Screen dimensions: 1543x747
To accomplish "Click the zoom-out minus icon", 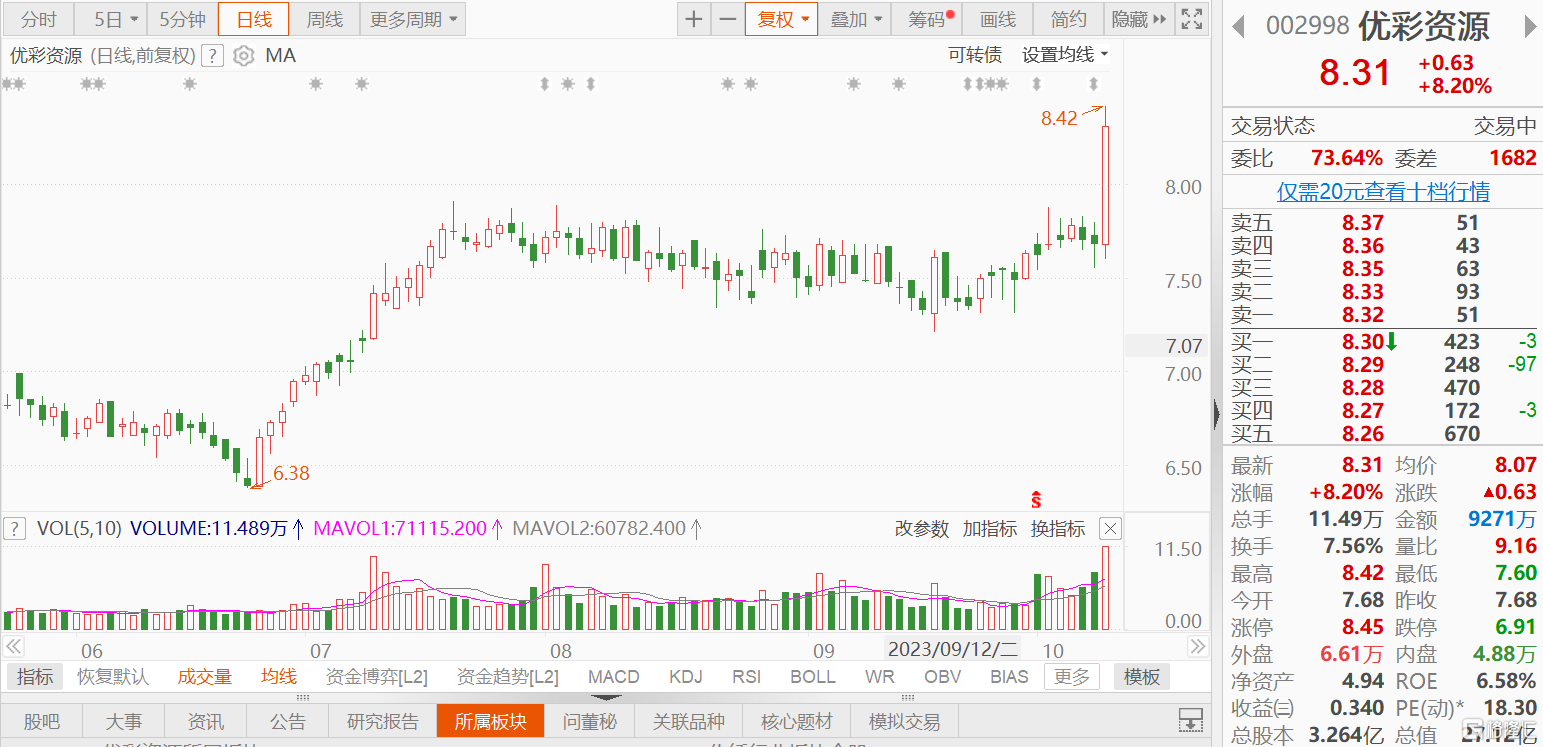I will point(728,19).
